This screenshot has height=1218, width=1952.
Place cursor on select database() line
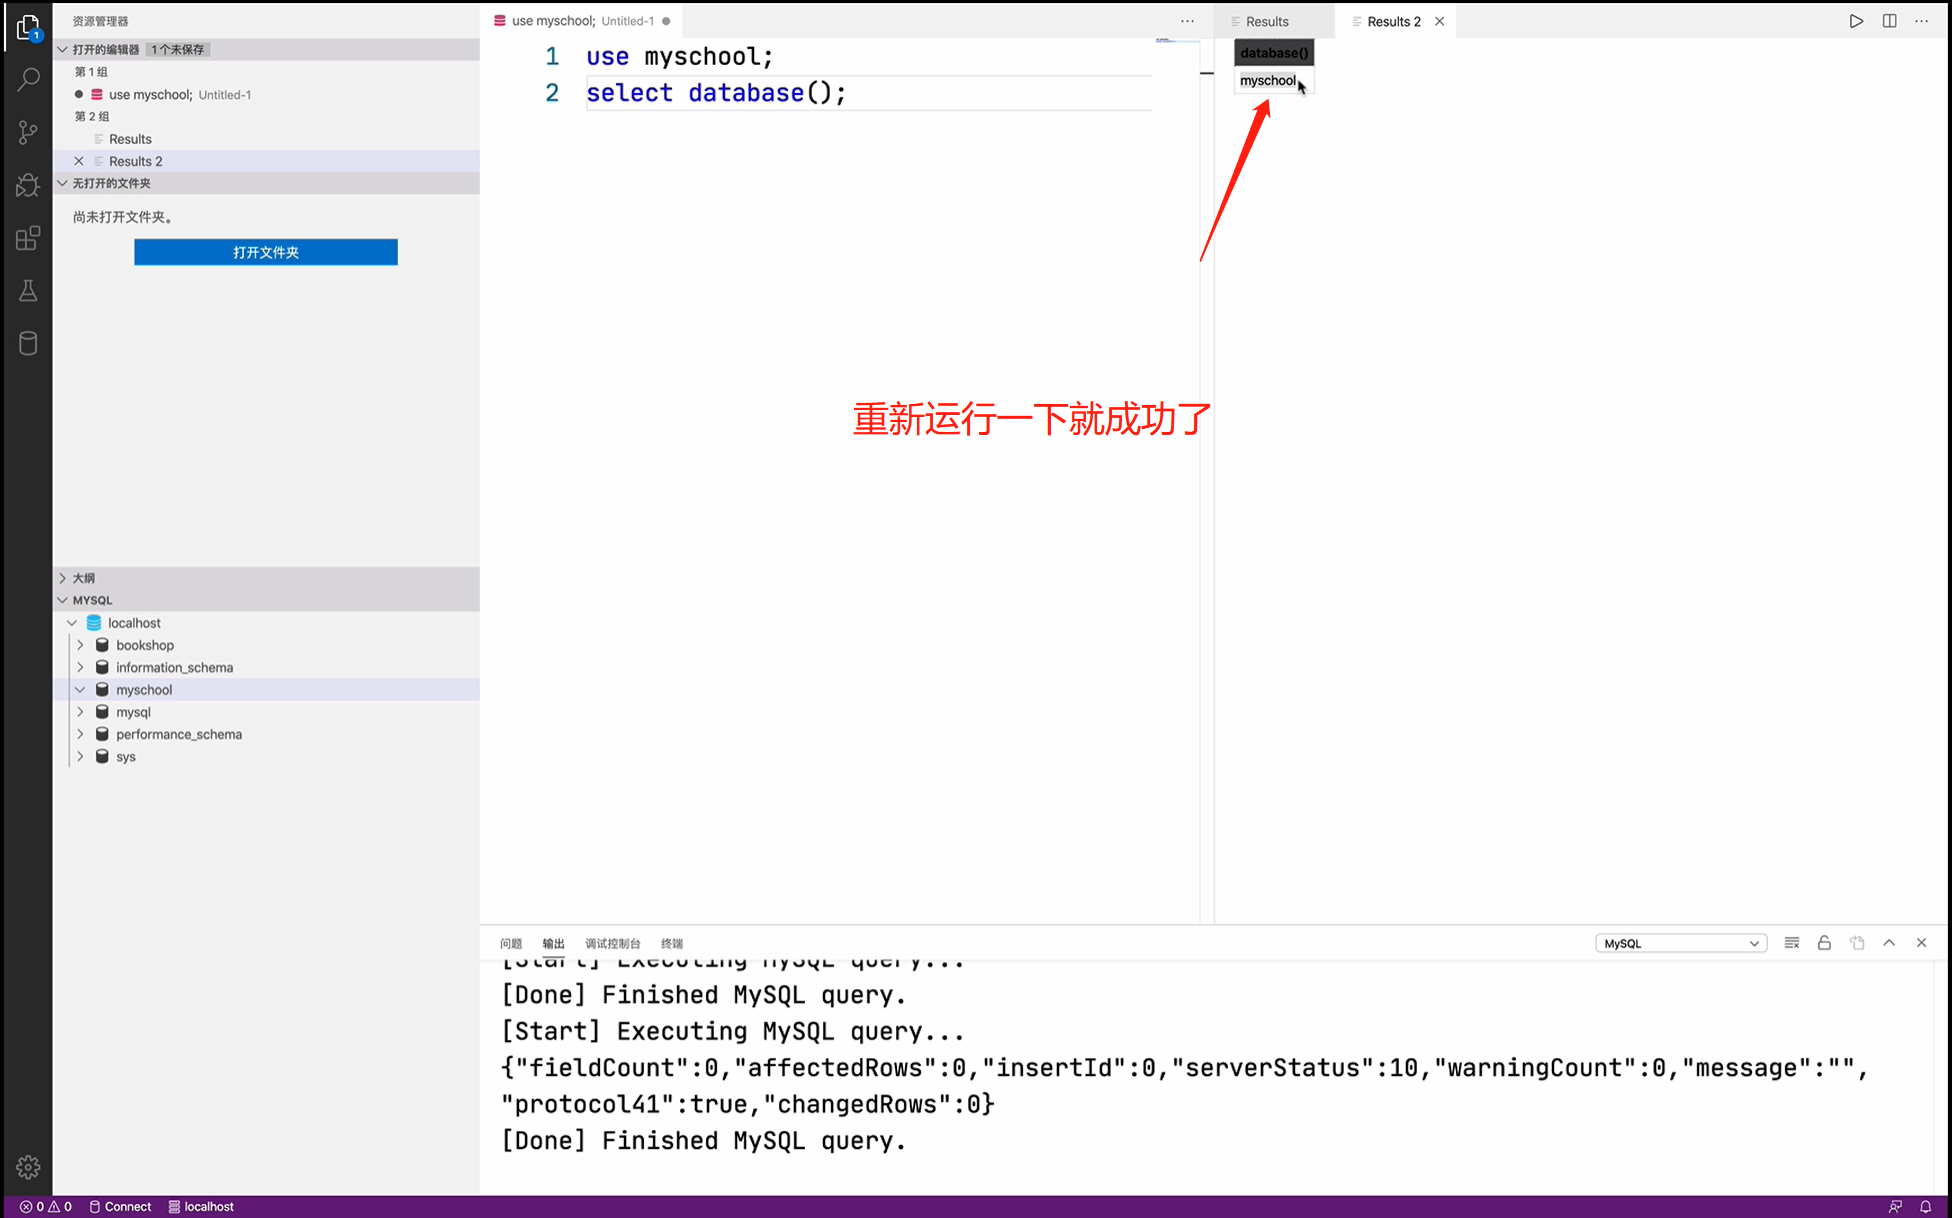(716, 93)
